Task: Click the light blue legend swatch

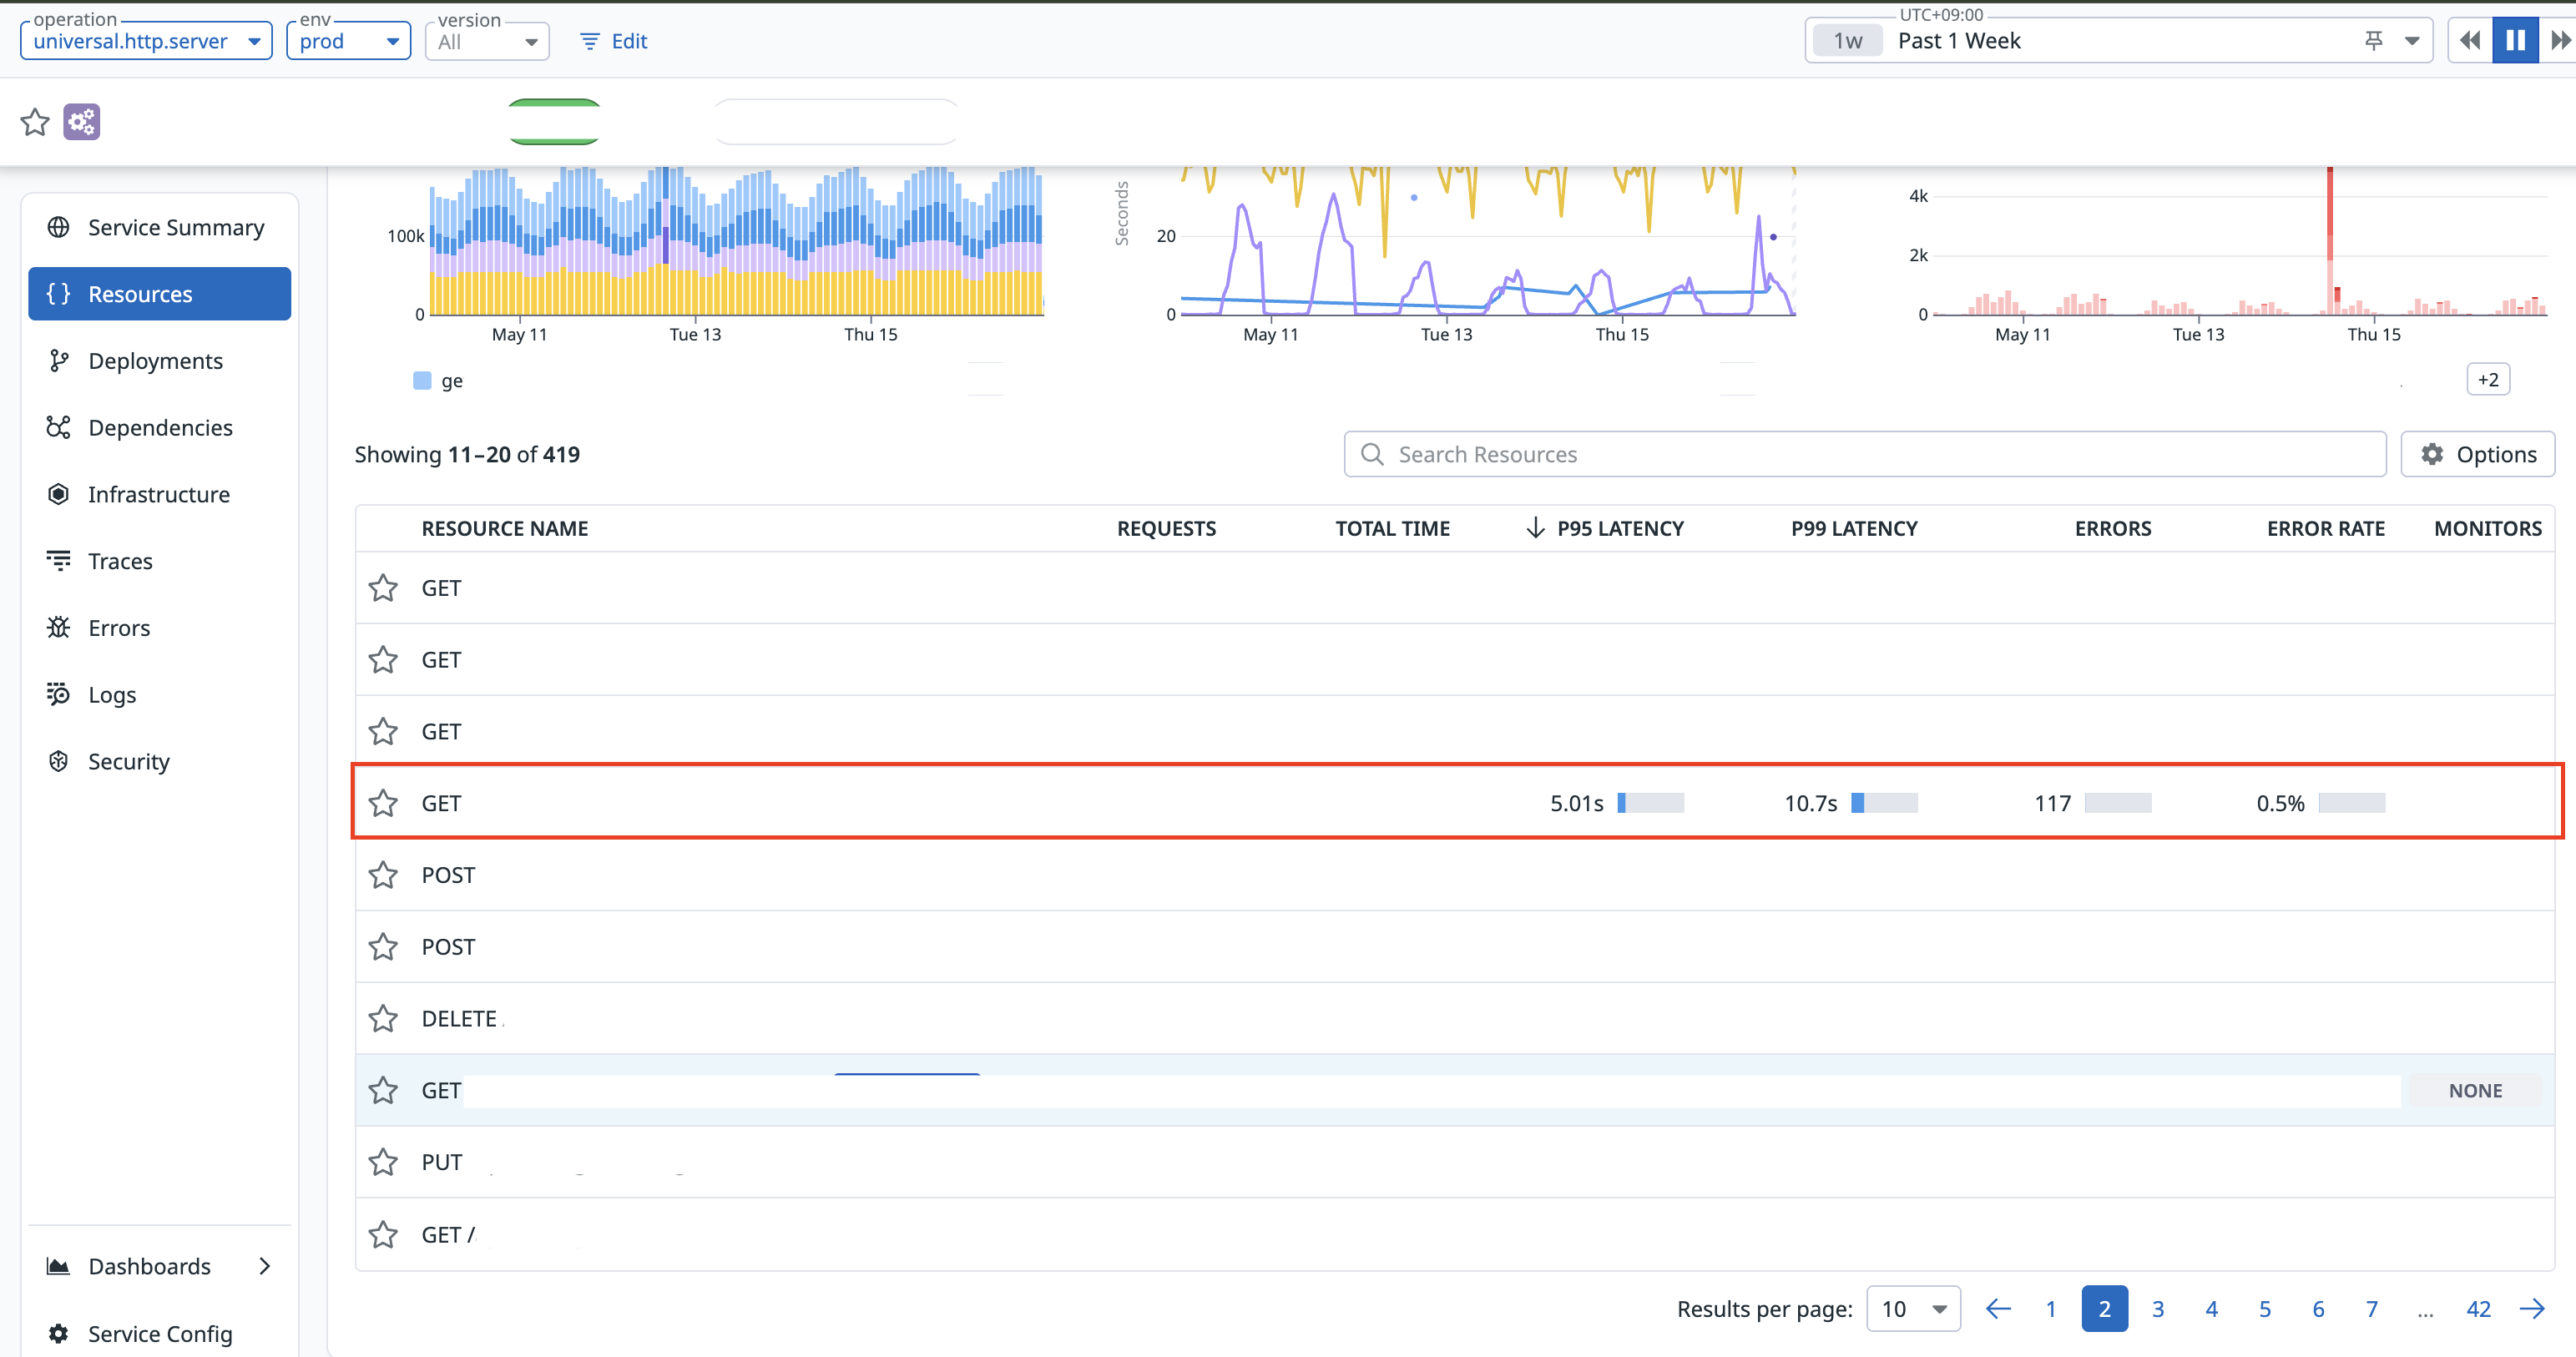Action: (422, 380)
